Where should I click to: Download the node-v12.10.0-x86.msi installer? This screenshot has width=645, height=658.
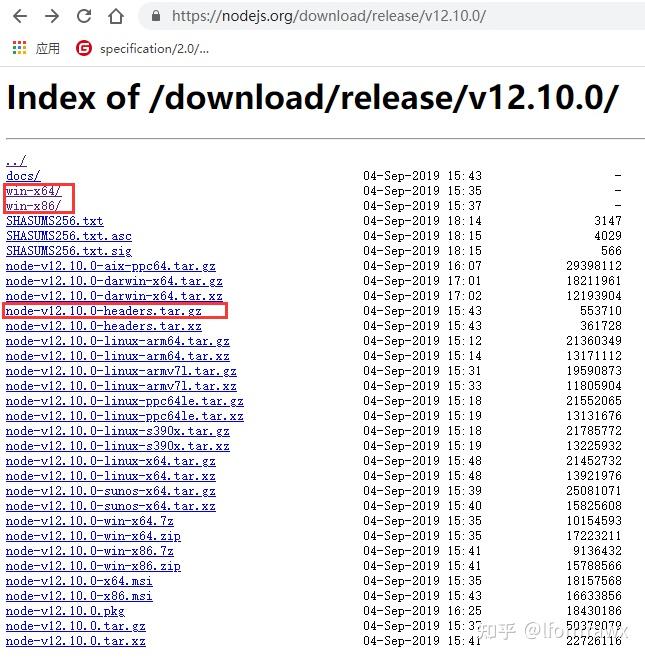click(x=79, y=596)
